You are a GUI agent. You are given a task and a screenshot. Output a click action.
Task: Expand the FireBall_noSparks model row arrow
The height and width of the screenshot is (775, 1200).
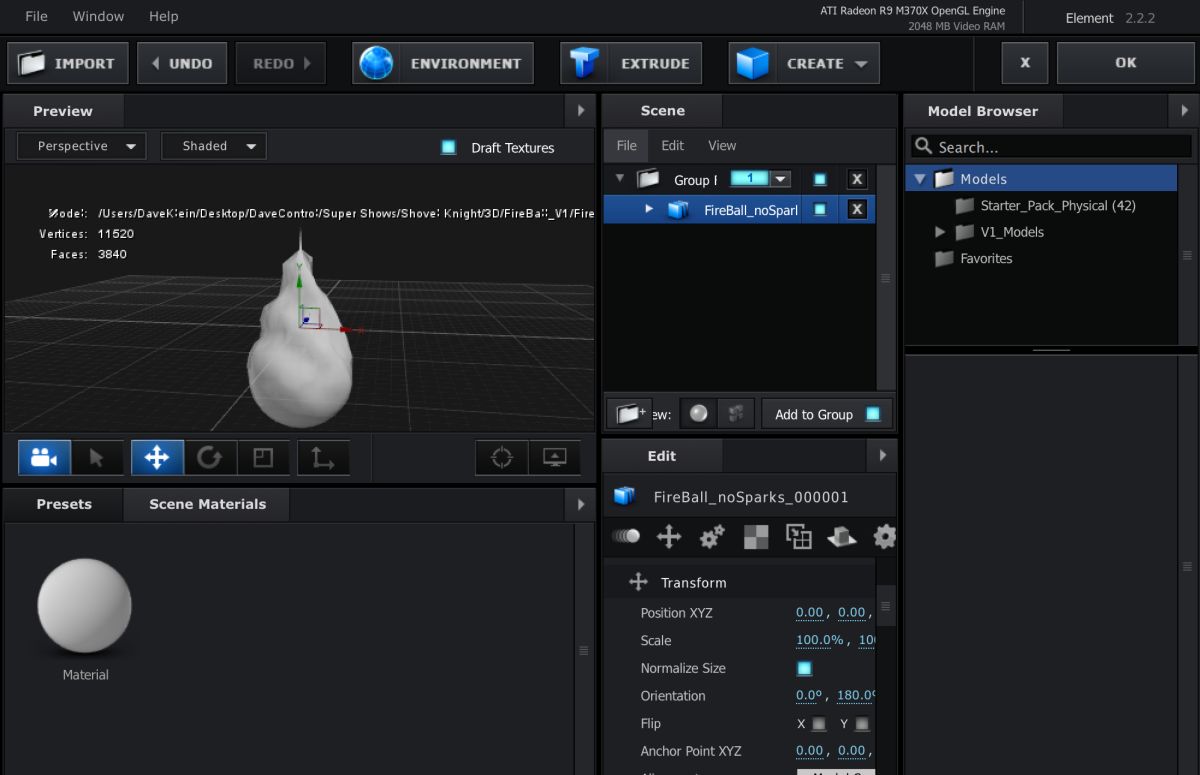649,209
